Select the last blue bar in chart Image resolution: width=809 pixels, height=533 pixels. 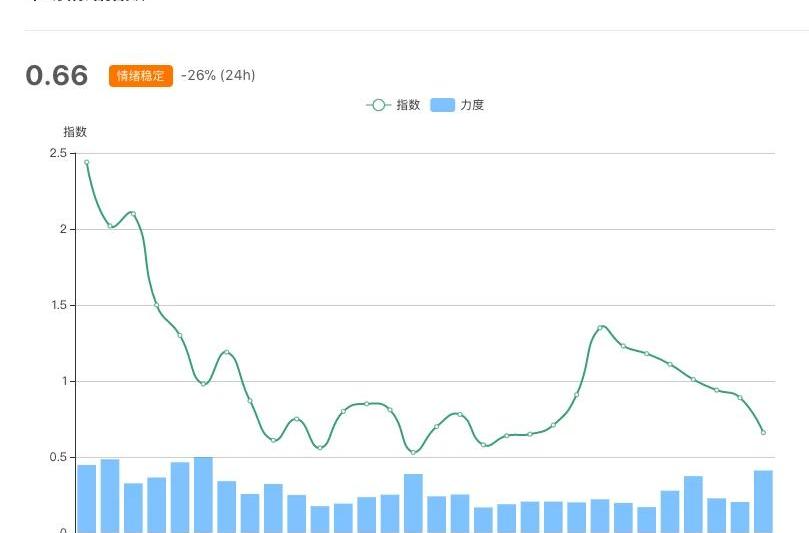point(763,500)
